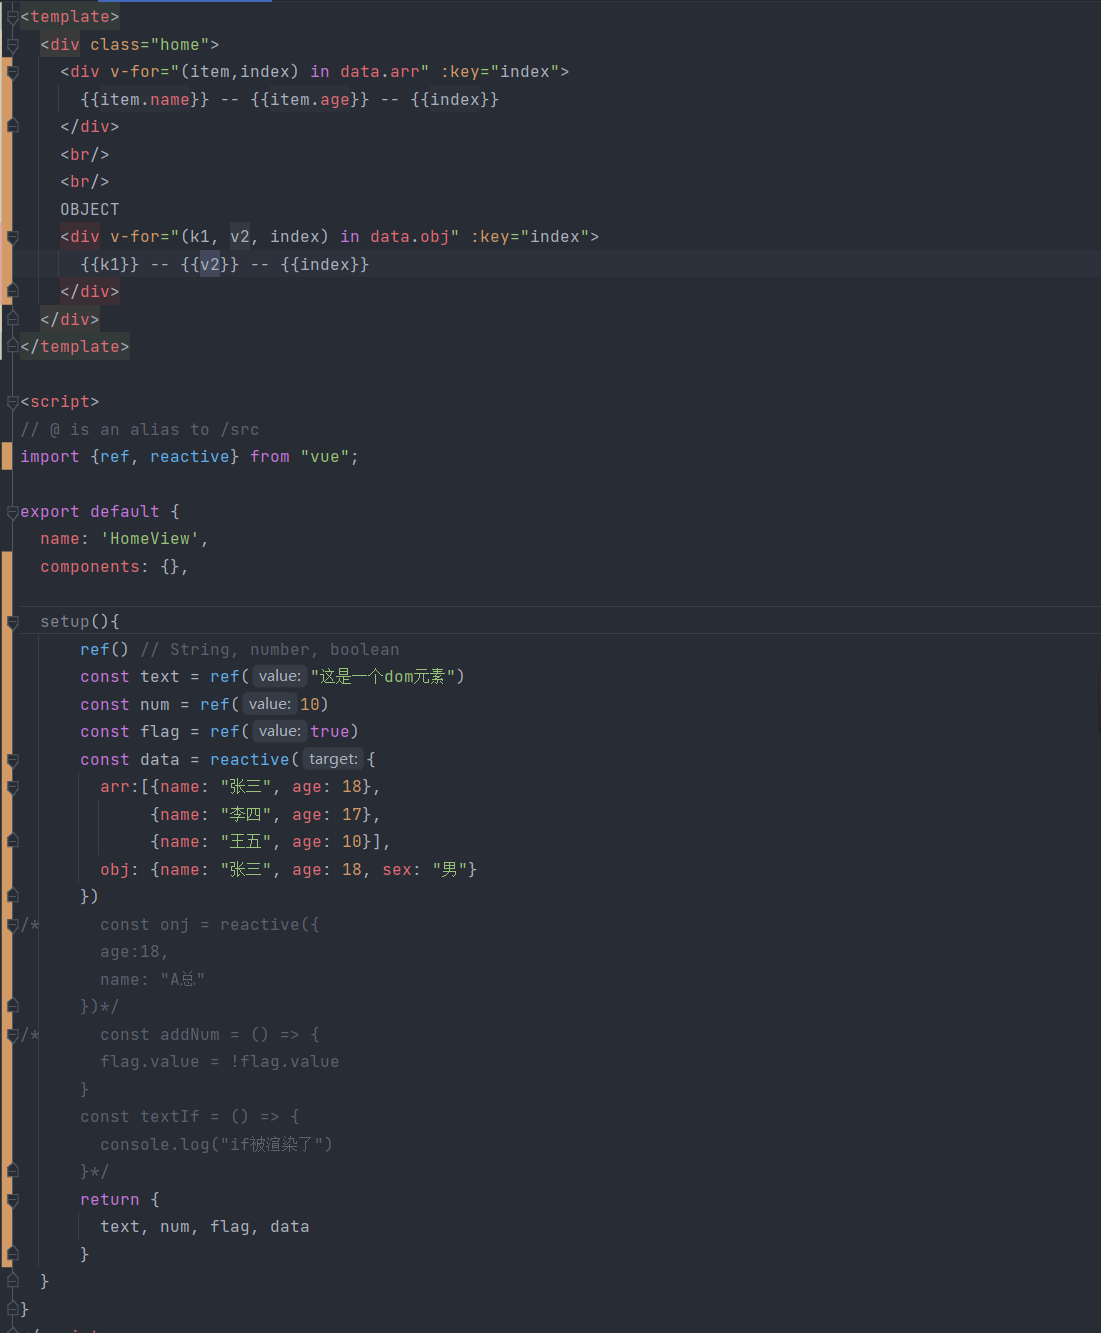Fold the v-for data.arr div block
This screenshot has height=1333, width=1101.
pos(13,72)
